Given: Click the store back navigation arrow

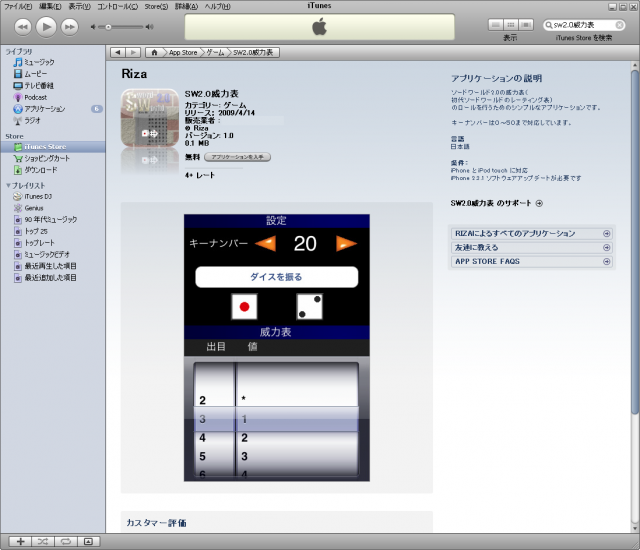Looking at the screenshot, I should coord(118,53).
